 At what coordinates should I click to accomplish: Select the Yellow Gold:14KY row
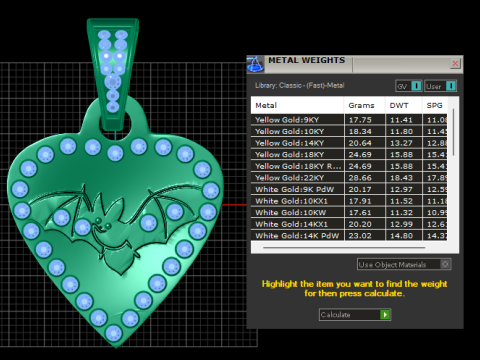click(349, 143)
